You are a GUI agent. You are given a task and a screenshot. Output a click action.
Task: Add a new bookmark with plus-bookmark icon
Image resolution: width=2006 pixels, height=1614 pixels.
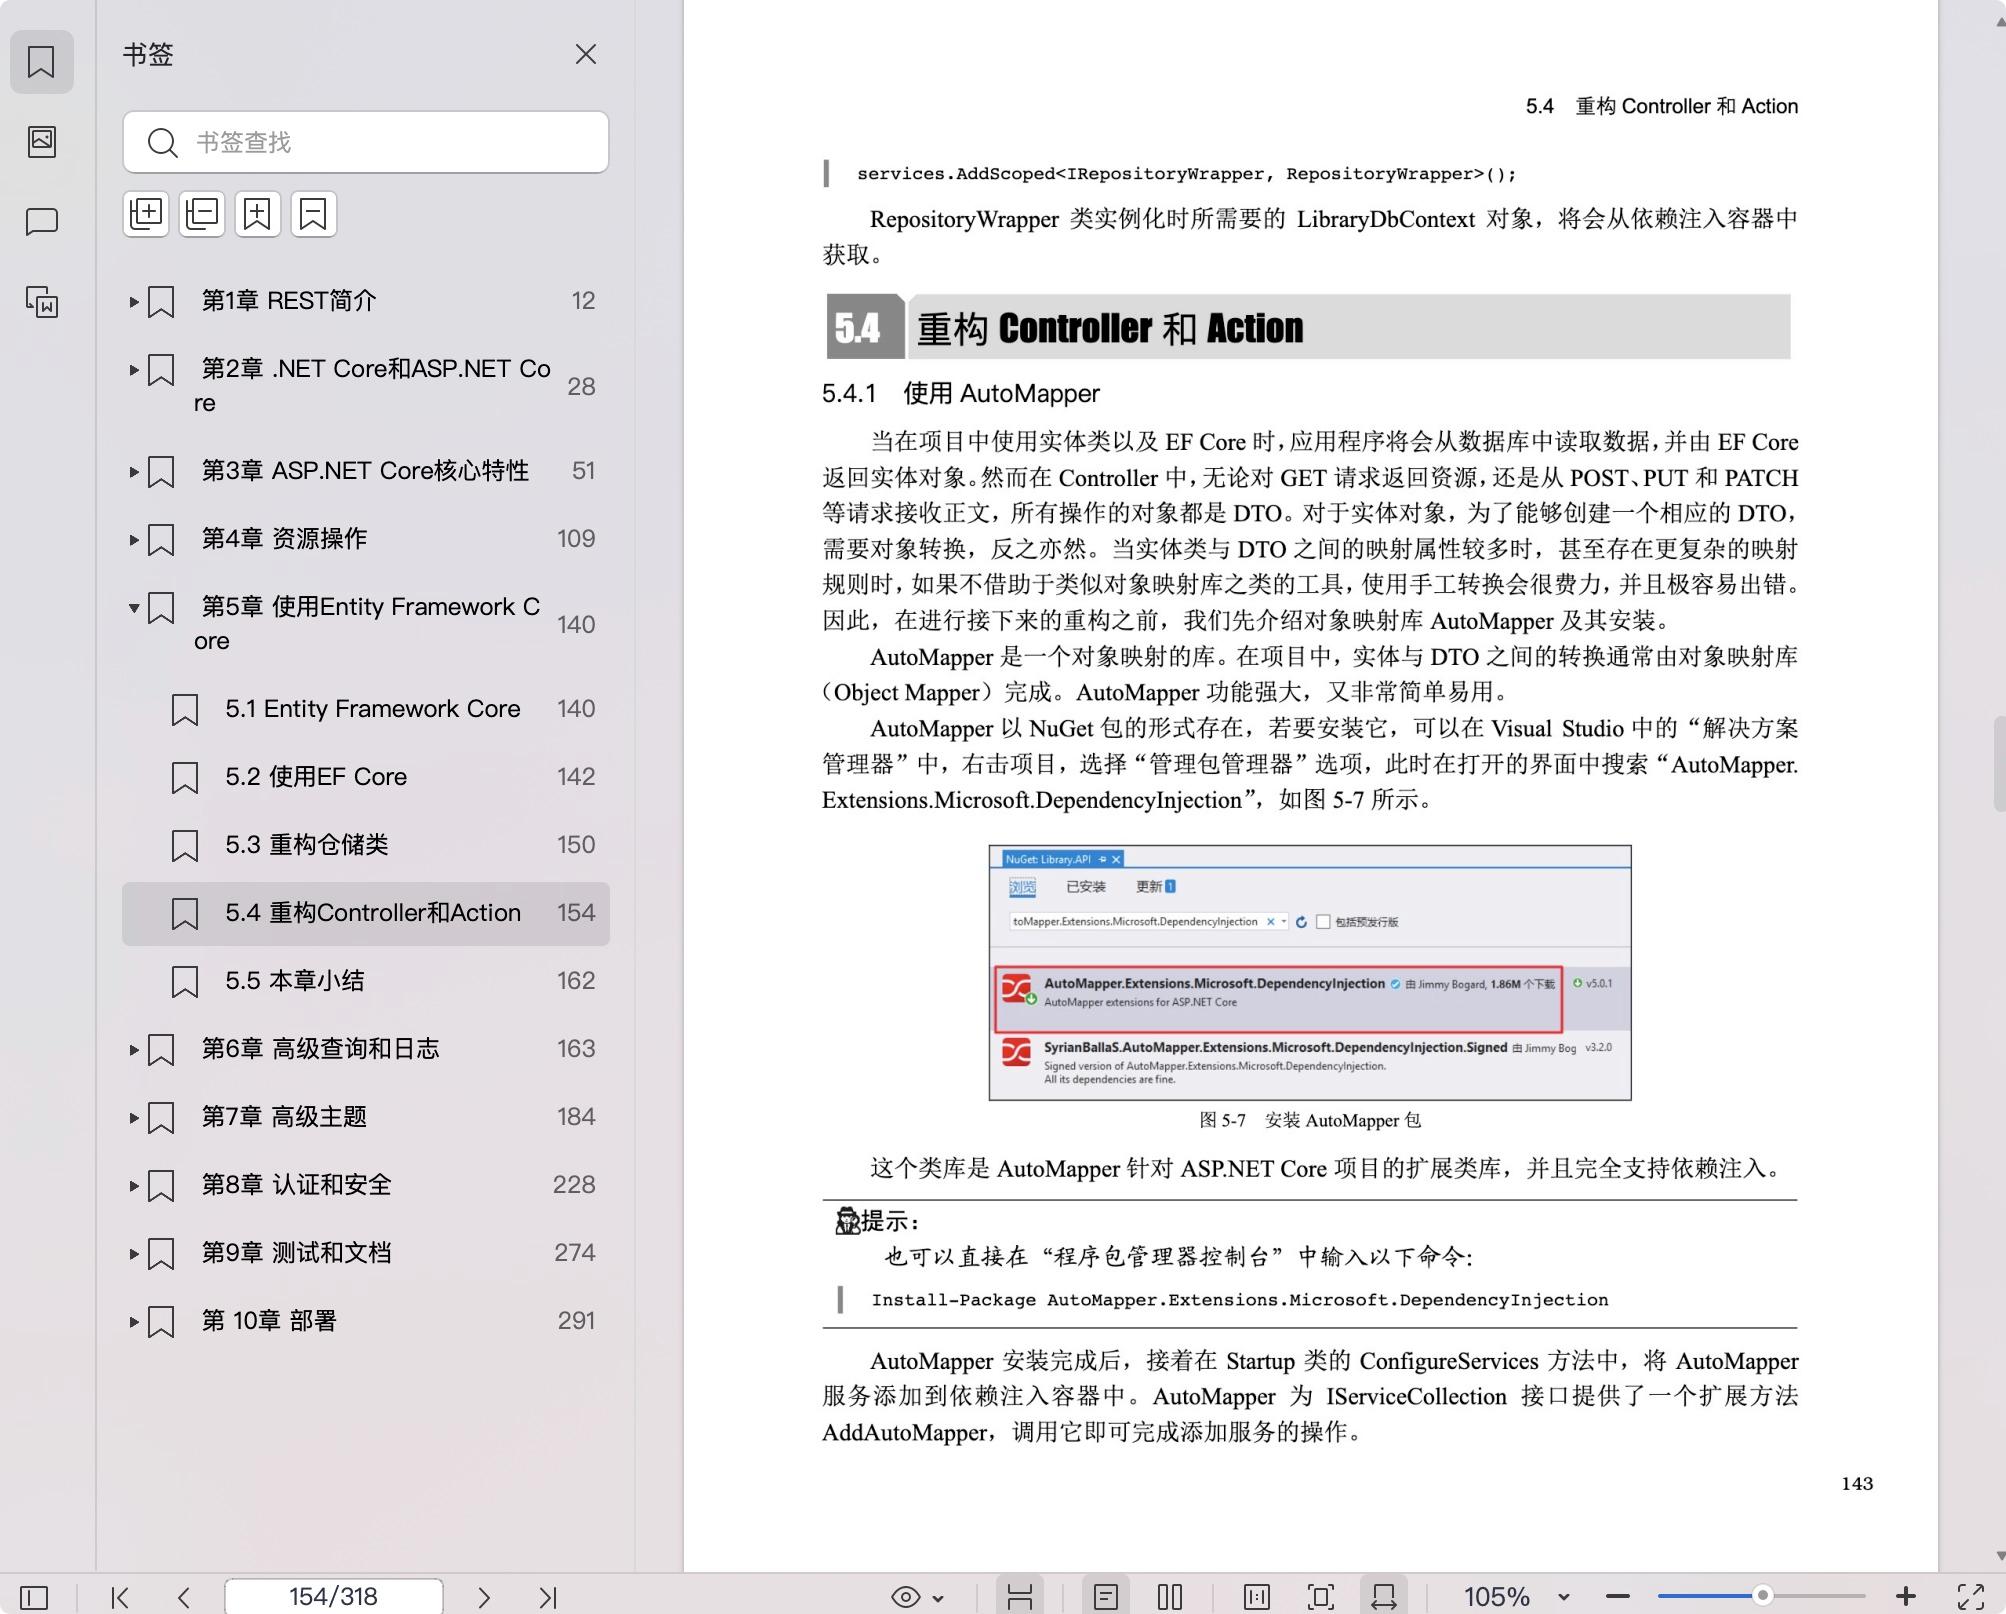point(257,214)
